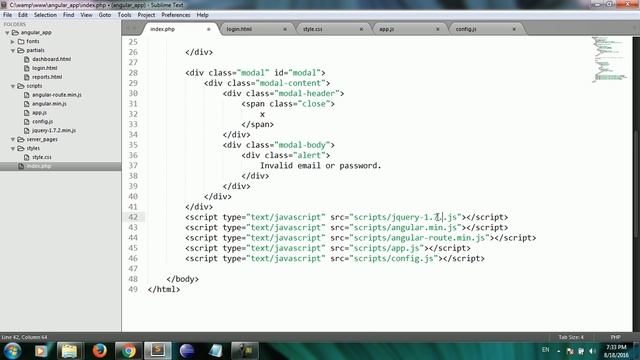
Task: Select the index.php tab
Action: tap(179, 29)
